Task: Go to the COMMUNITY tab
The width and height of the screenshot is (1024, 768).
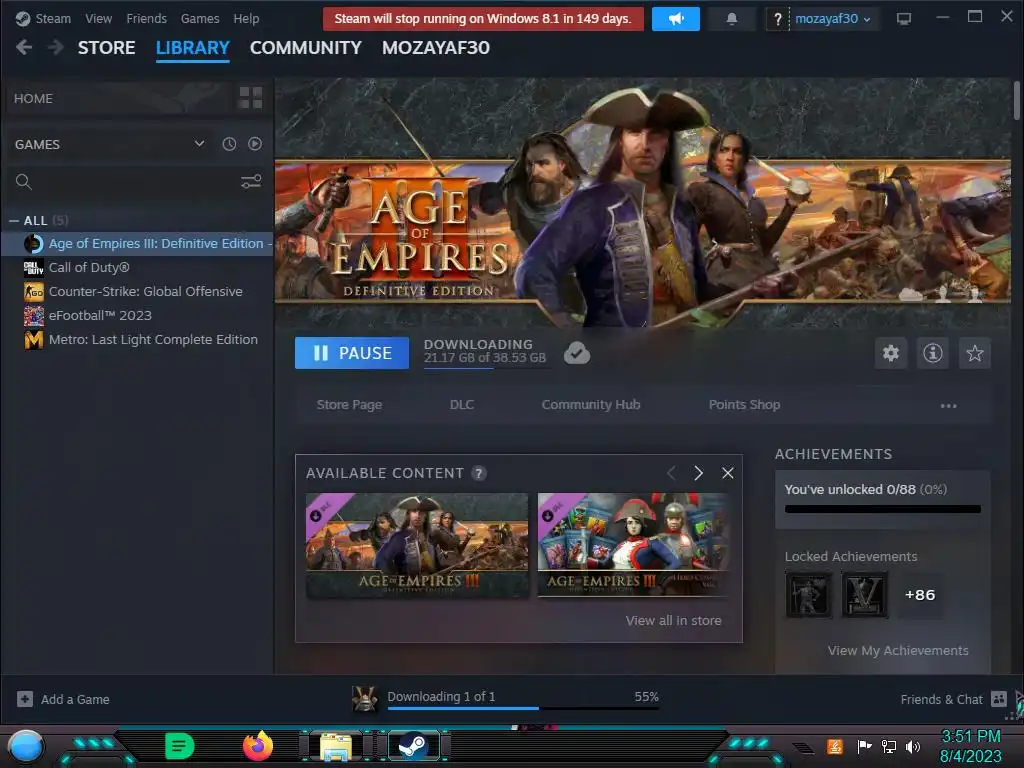Action: pos(306,48)
